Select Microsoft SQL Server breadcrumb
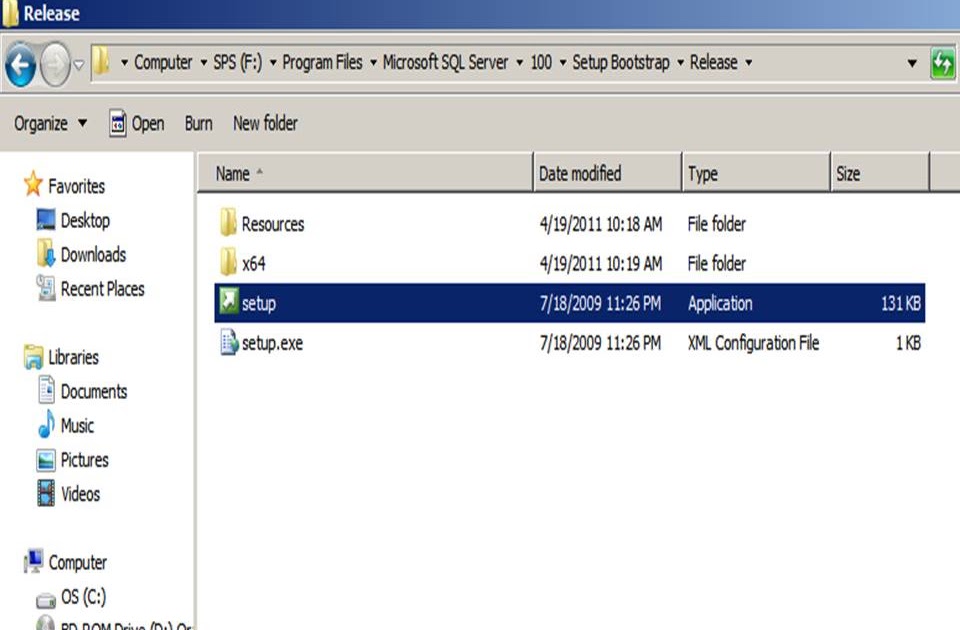The width and height of the screenshot is (960, 630). (x=446, y=62)
